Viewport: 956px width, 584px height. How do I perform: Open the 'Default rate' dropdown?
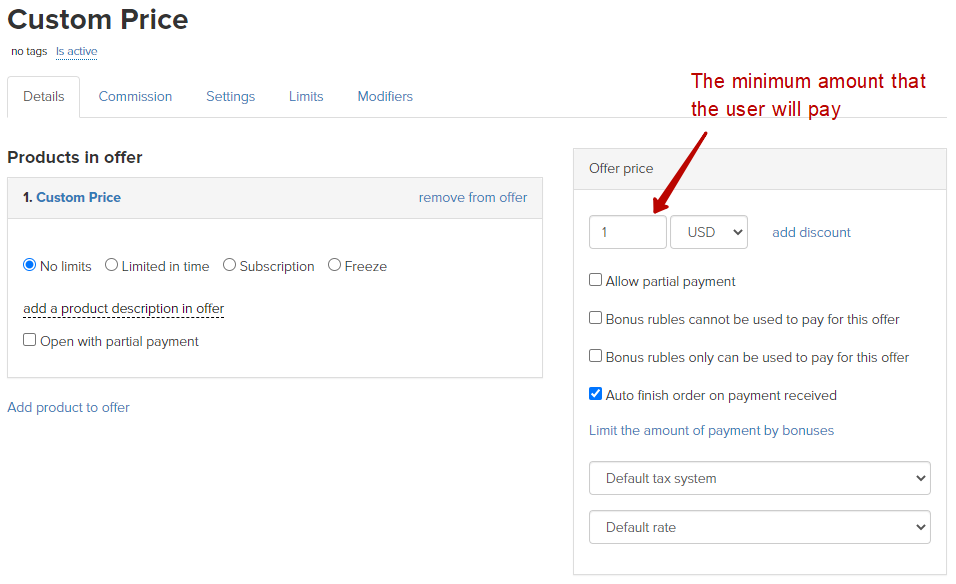tap(760, 527)
